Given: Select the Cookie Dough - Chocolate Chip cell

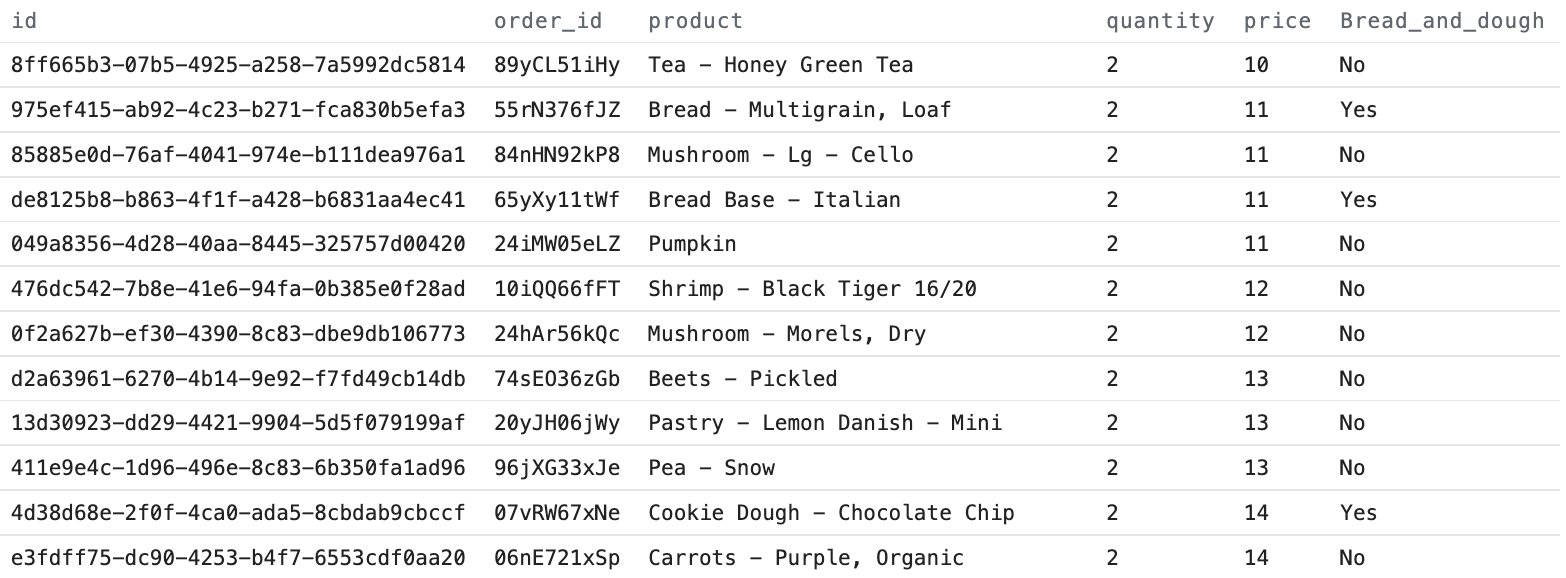Looking at the screenshot, I should [831, 513].
